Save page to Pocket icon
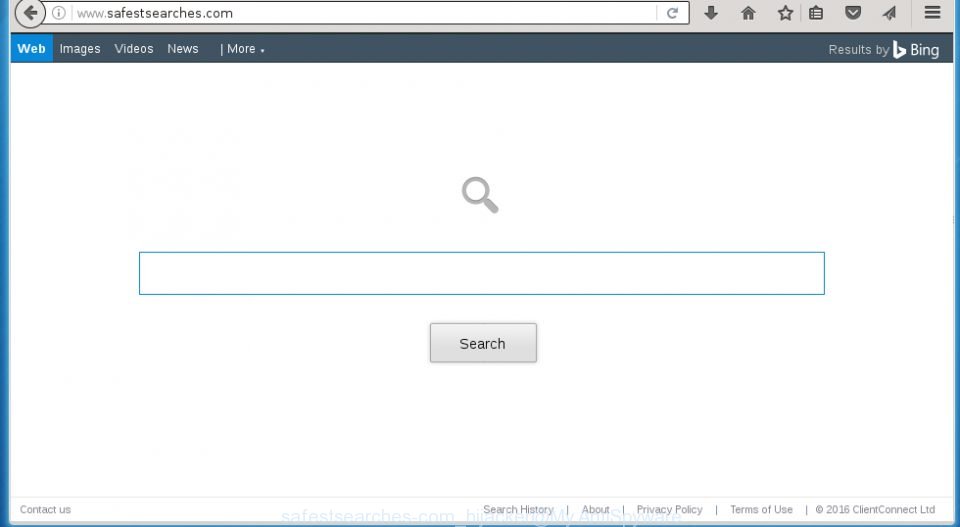 [x=853, y=12]
